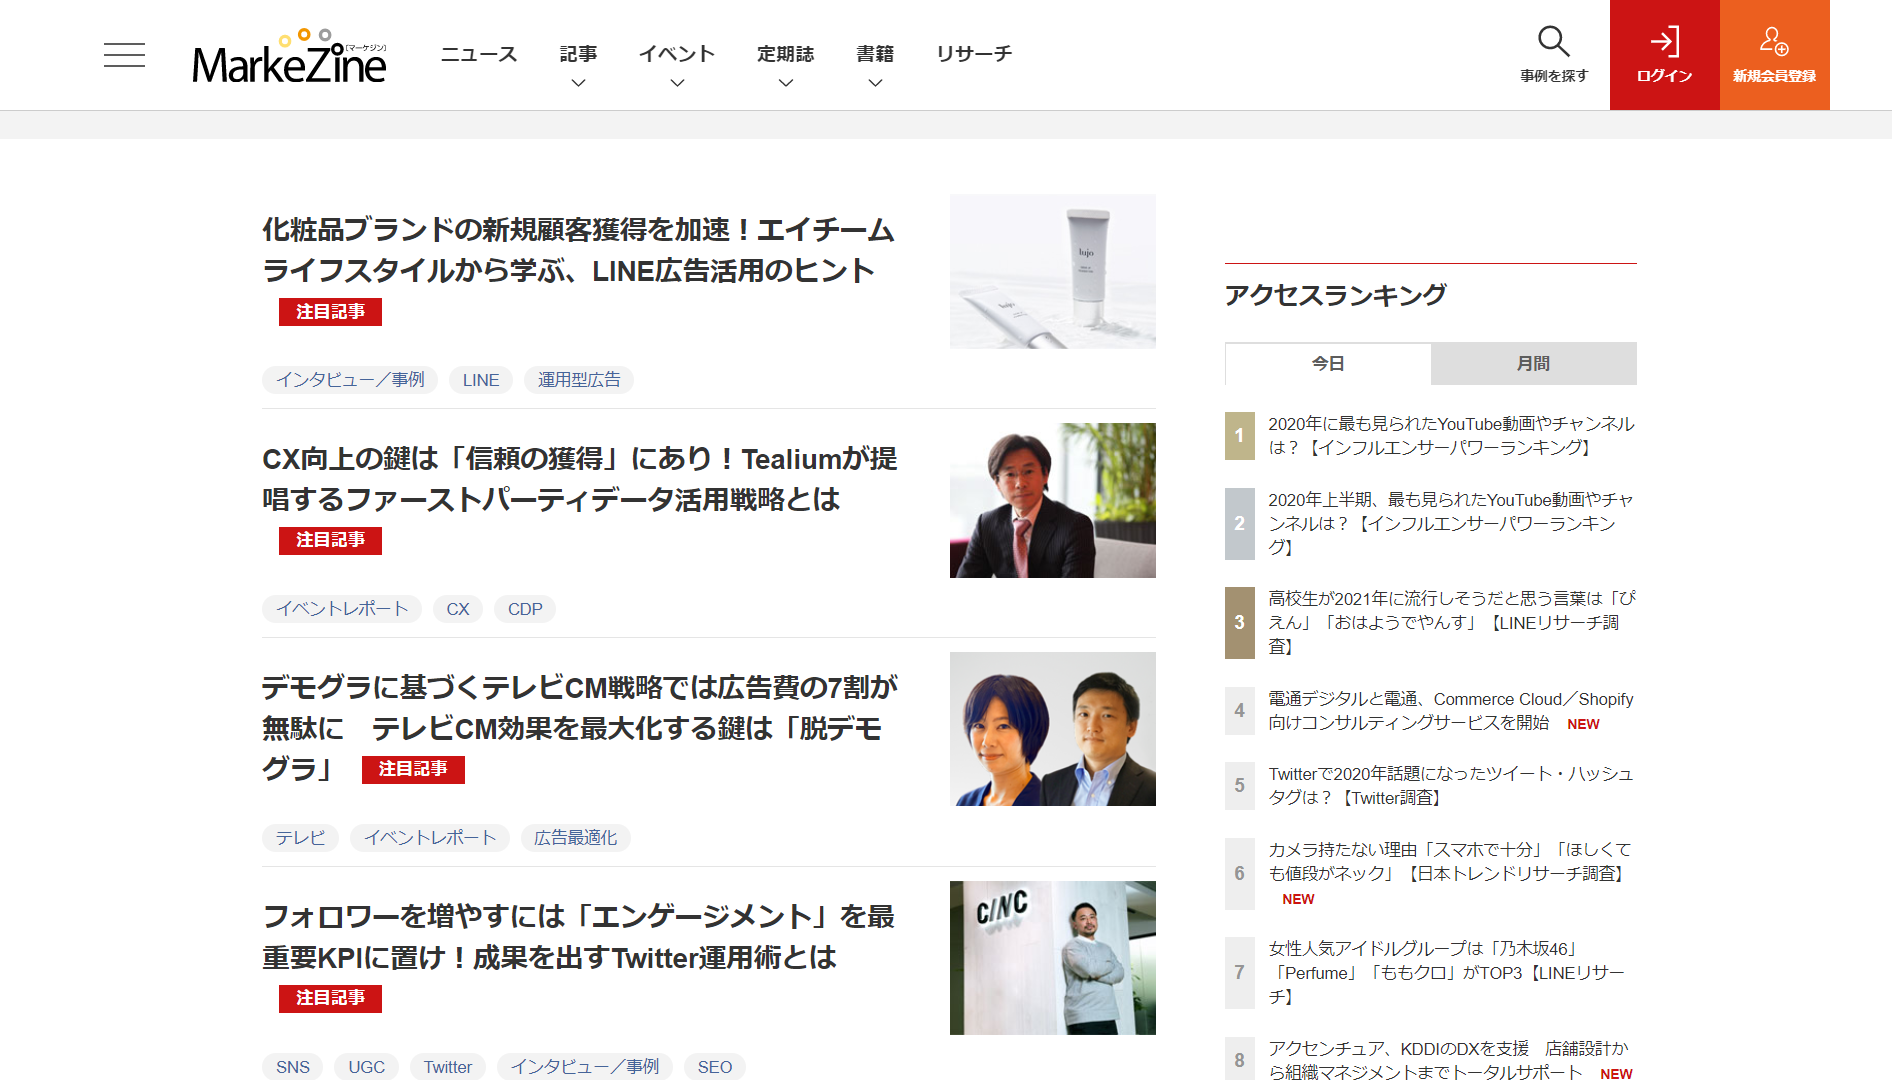Click the cosmetics tube article thumbnail
Screen dimensions: 1892x1080
pyautogui.click(x=1053, y=271)
